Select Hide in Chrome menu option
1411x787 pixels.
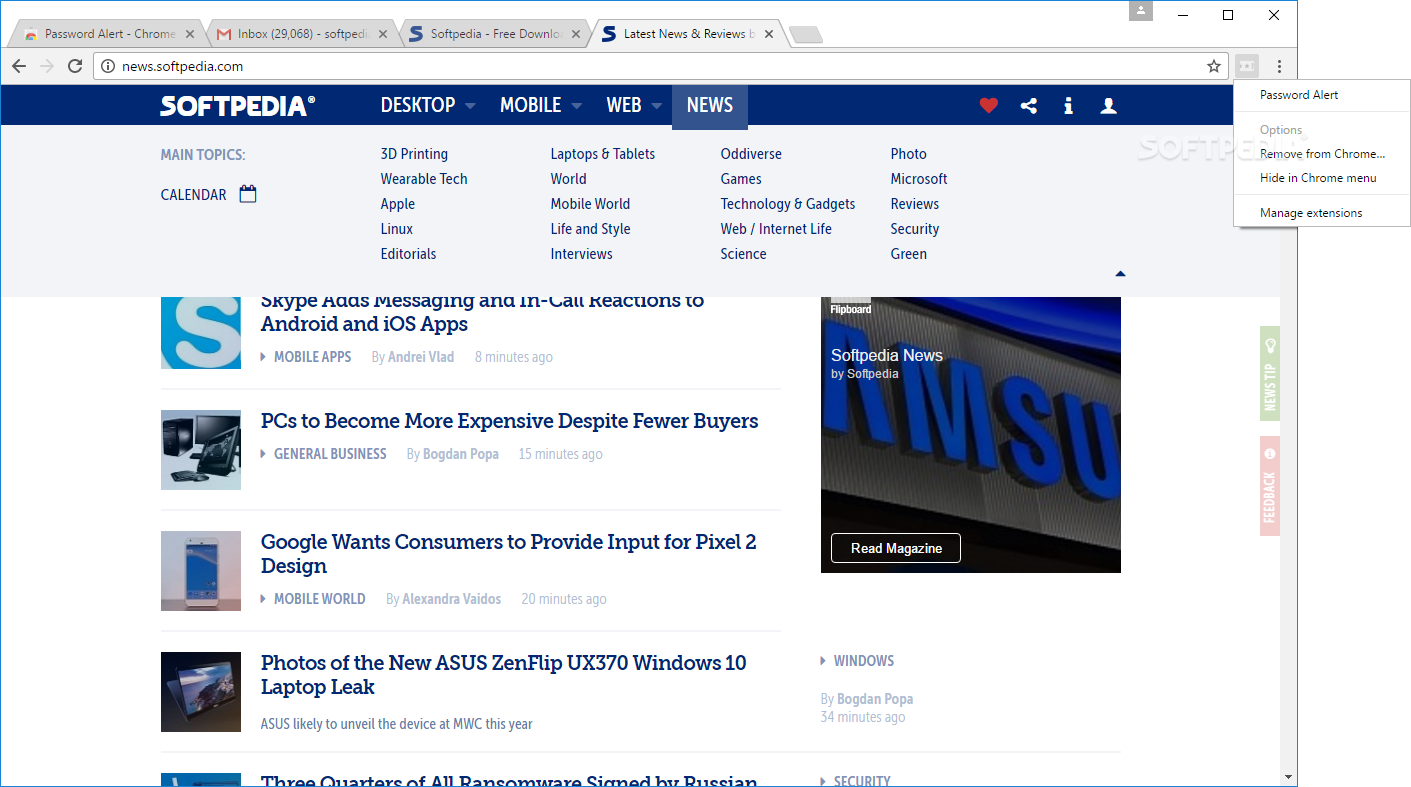[x=1322, y=178]
